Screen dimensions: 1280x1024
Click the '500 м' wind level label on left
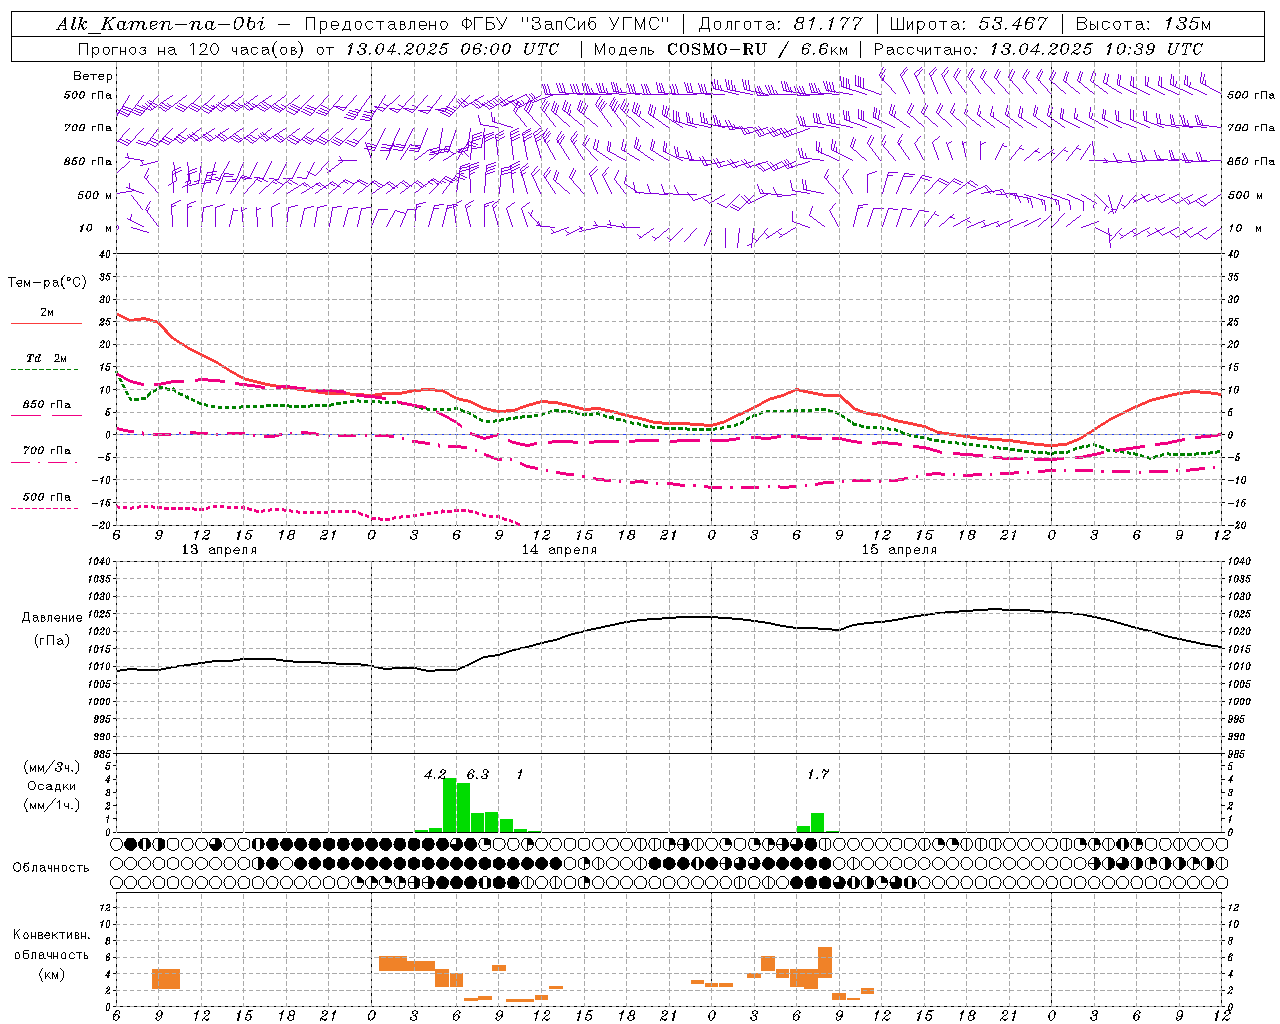[x=94, y=195]
